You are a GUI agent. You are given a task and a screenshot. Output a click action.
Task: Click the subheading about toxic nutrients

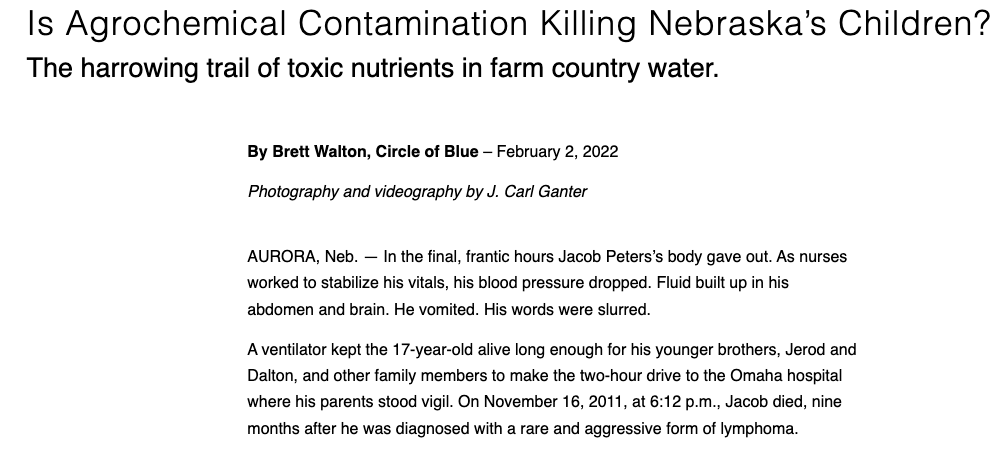[372, 71]
